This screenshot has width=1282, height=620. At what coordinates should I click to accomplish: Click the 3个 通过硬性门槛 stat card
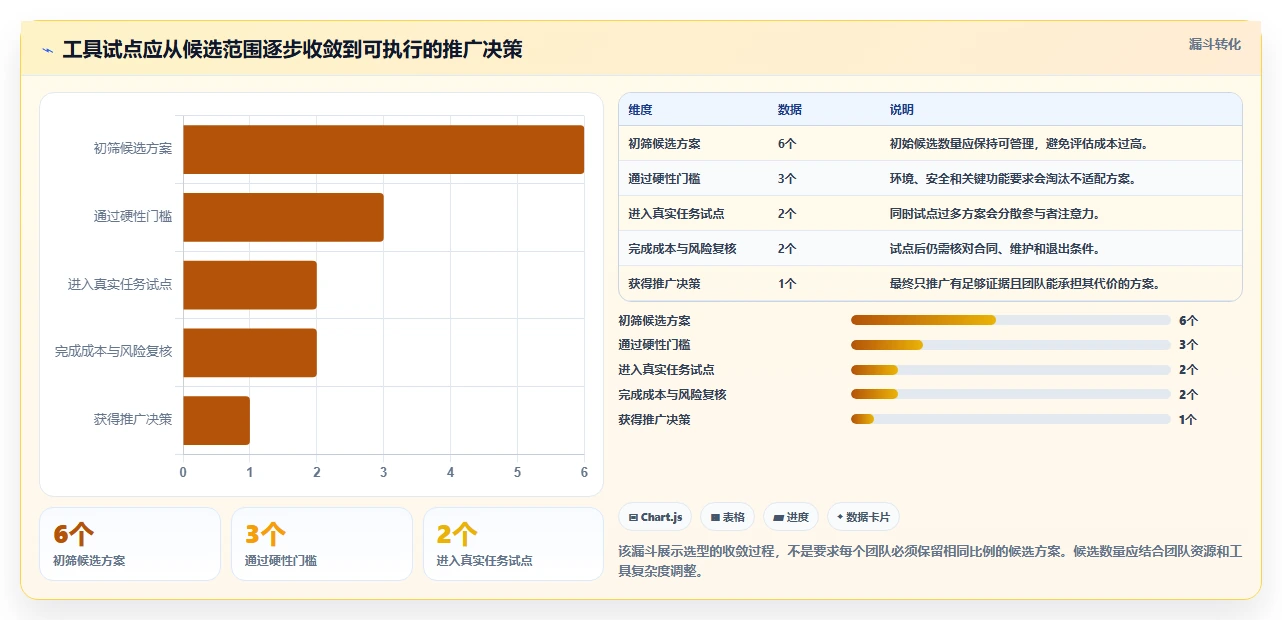tap(322, 544)
